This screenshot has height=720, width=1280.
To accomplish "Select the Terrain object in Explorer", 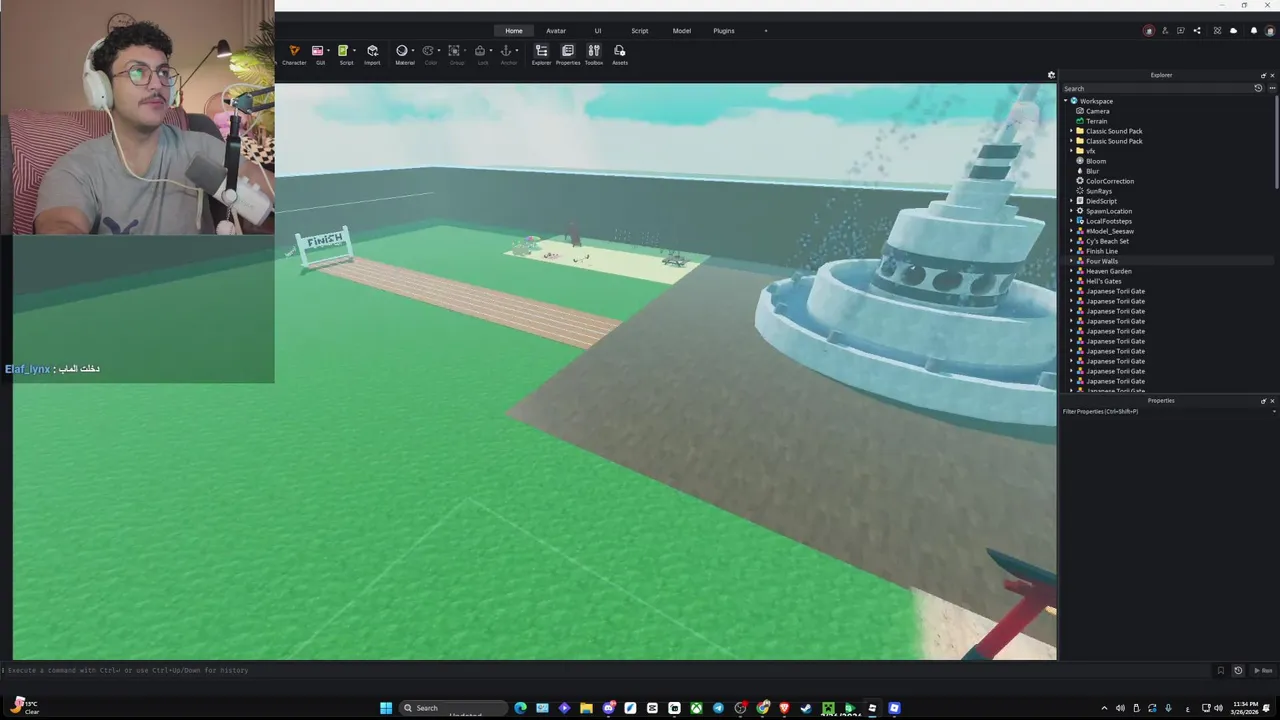I will click(1096, 121).
